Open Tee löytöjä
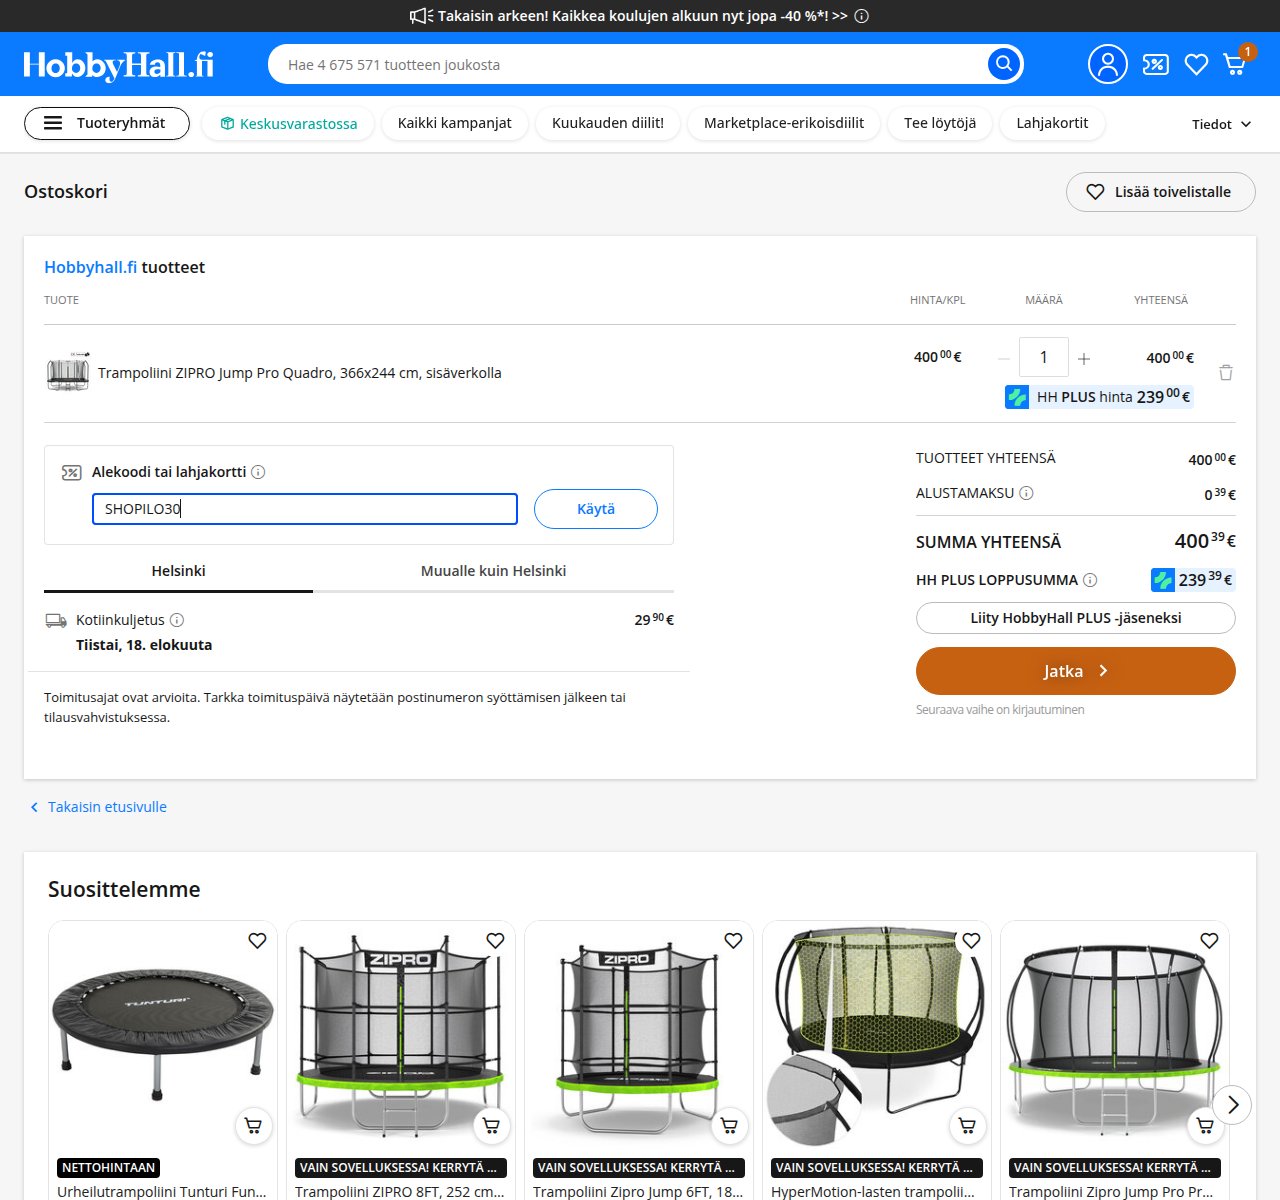The image size is (1280, 1200). (x=940, y=123)
